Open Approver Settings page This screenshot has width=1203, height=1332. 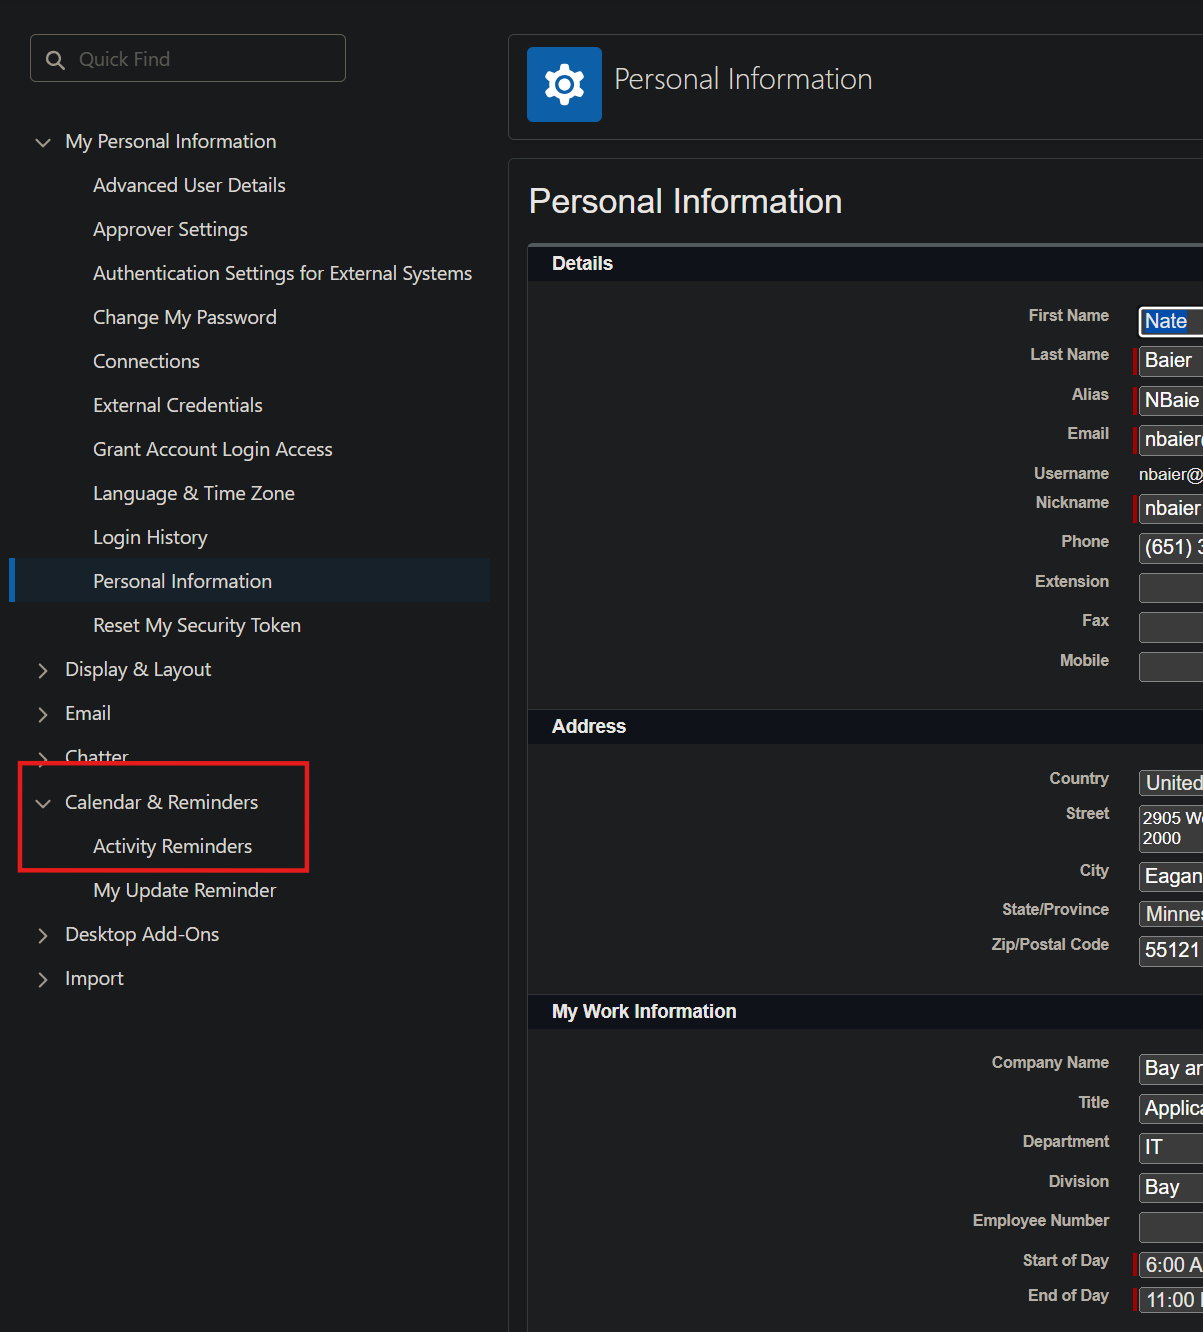pos(170,230)
